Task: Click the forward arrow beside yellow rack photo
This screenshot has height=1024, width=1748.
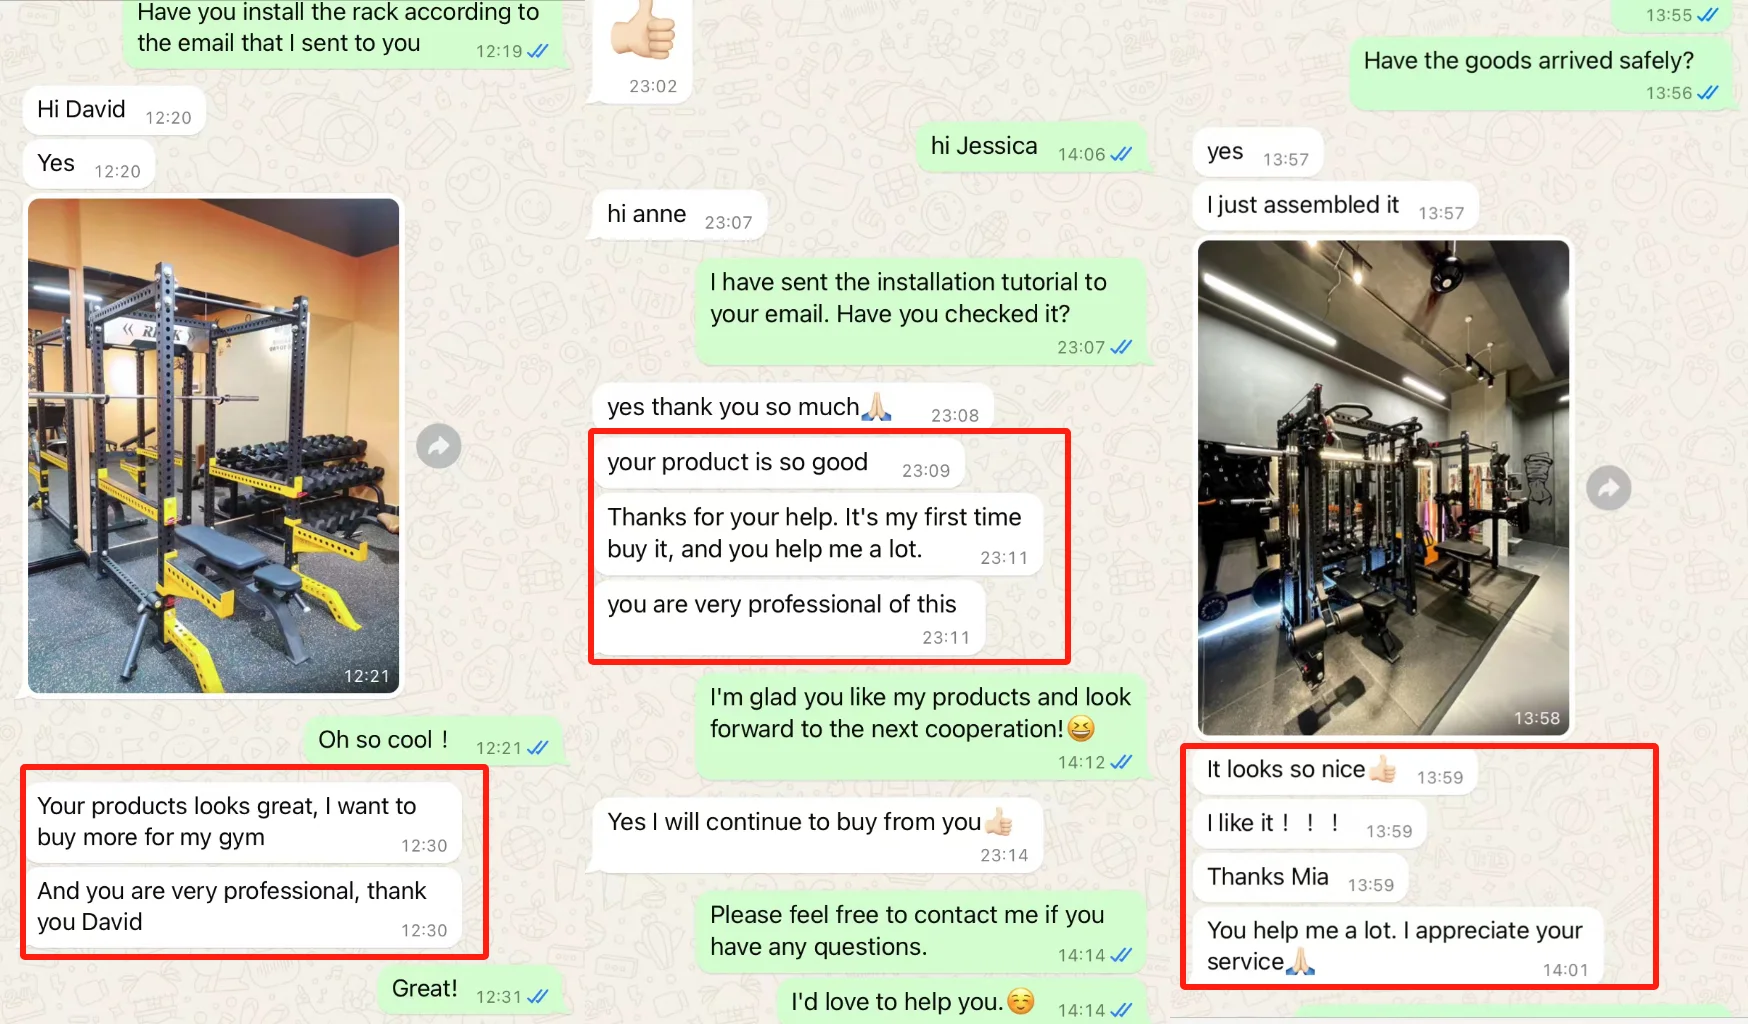Action: pyautogui.click(x=439, y=446)
